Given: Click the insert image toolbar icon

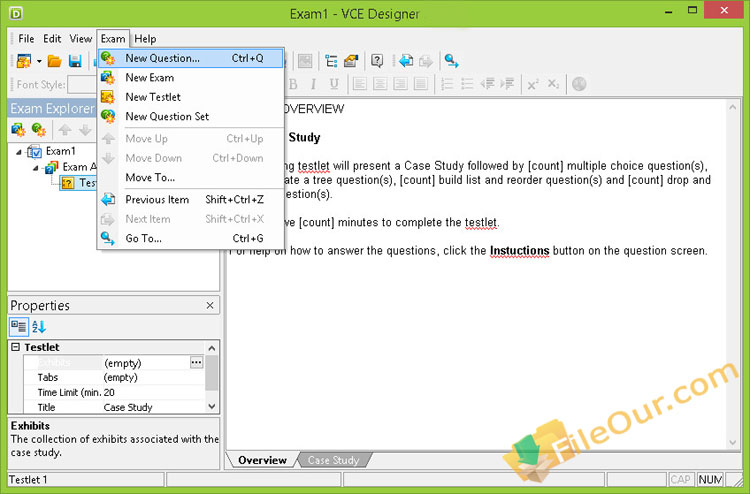Looking at the screenshot, I should point(305,61).
